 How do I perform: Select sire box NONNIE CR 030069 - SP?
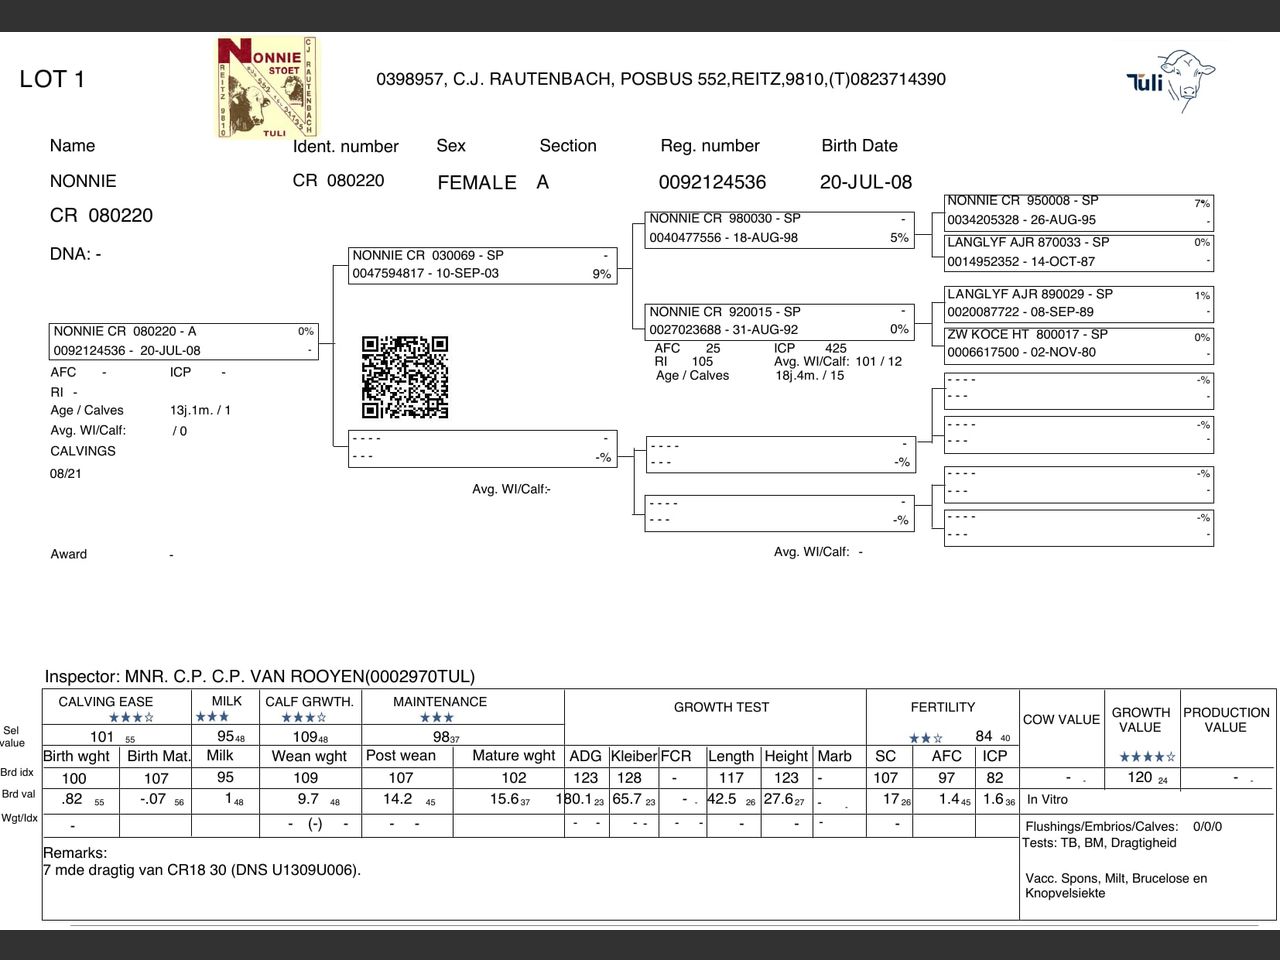click(482, 265)
